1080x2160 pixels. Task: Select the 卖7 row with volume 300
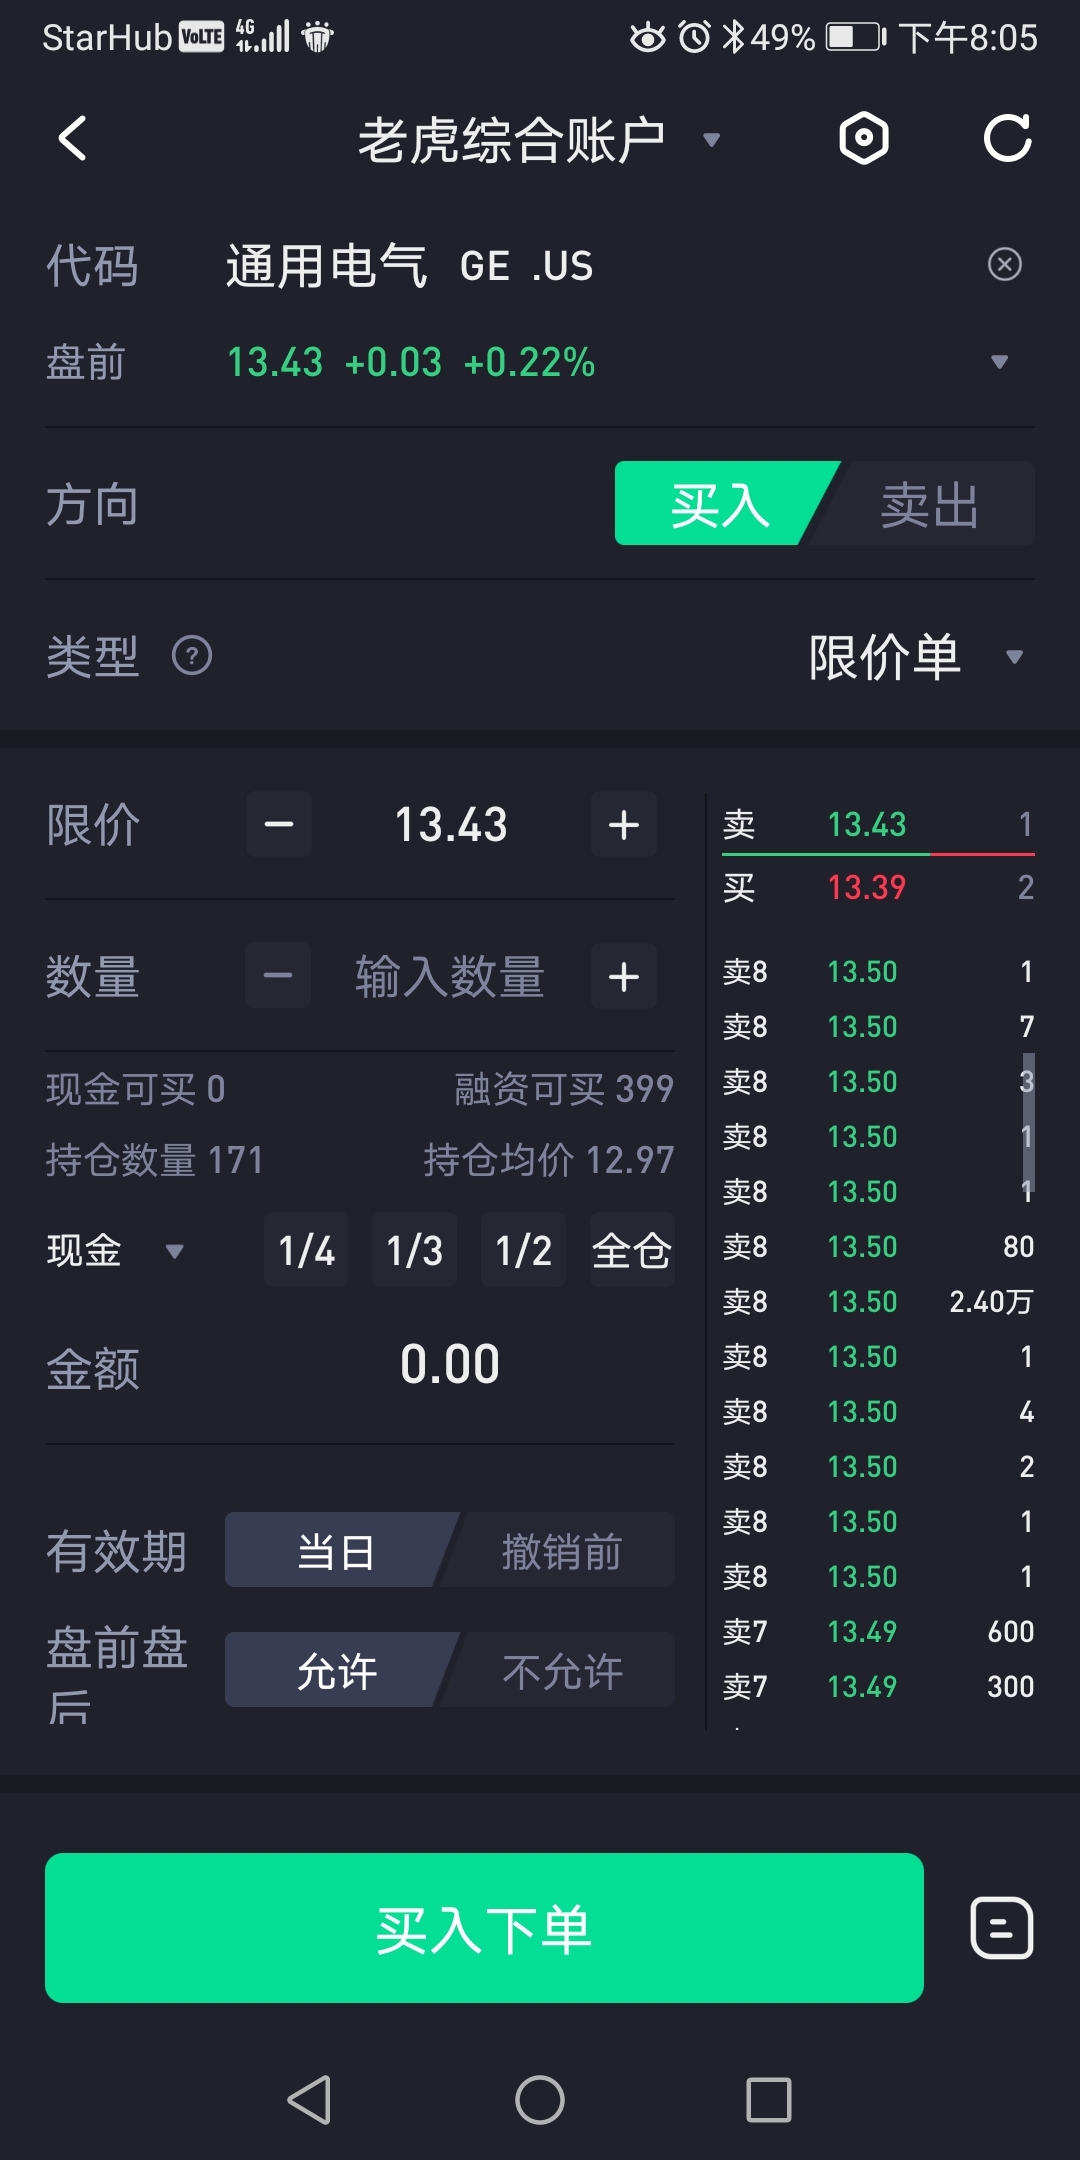click(878, 1687)
